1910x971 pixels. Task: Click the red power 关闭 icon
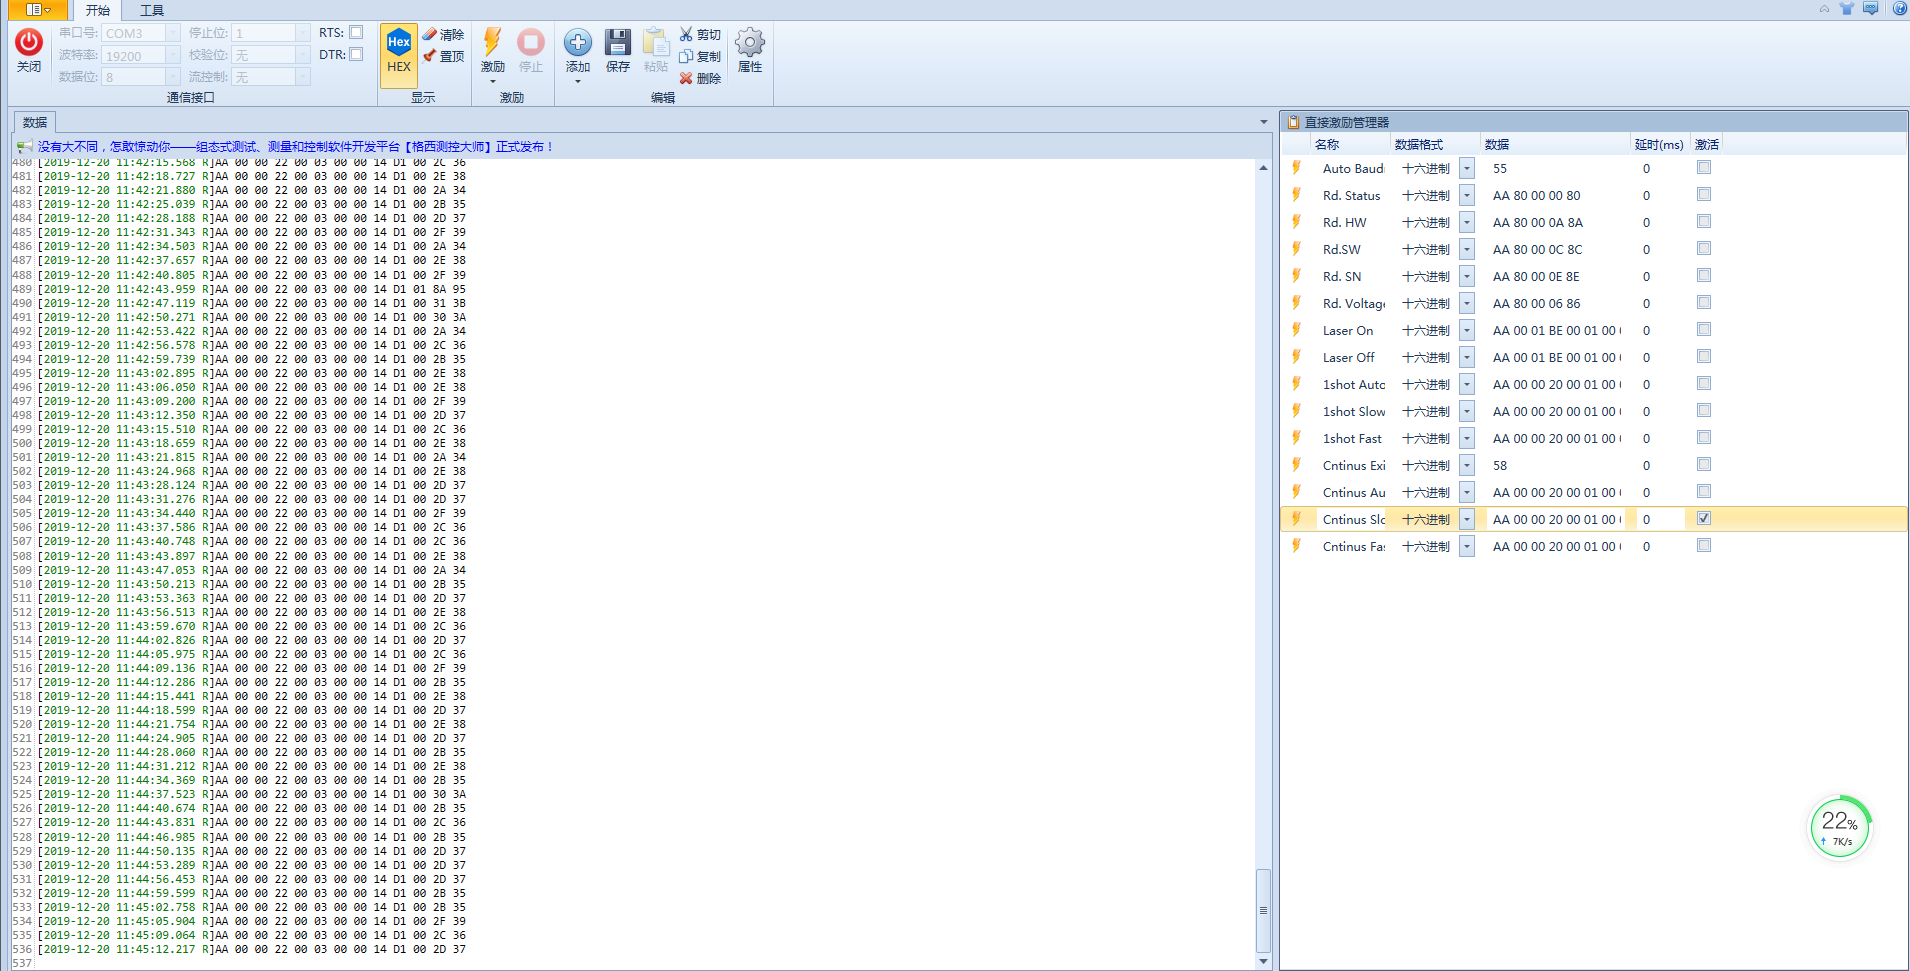click(x=29, y=42)
